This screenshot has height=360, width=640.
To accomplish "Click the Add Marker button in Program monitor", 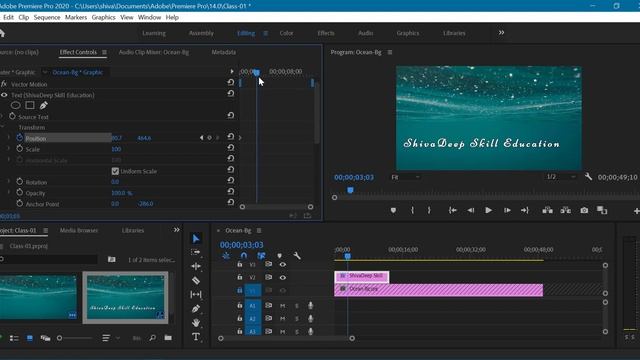I will pos(393,211).
